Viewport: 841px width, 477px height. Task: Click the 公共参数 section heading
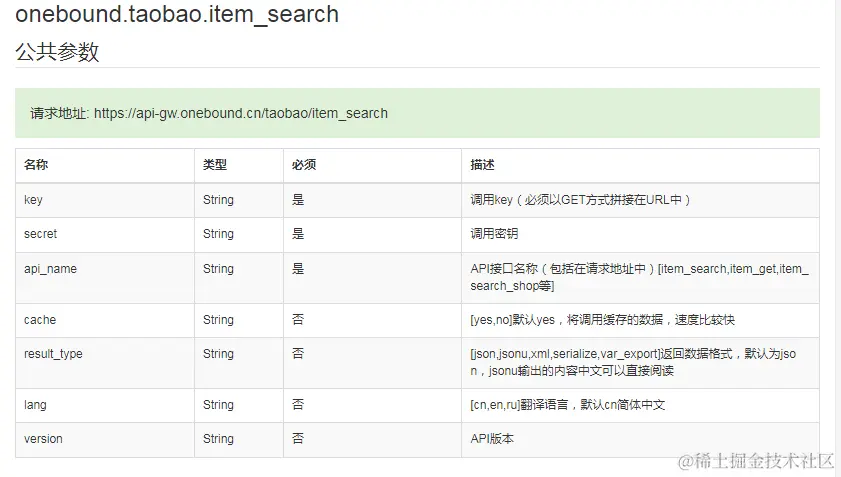(57, 53)
